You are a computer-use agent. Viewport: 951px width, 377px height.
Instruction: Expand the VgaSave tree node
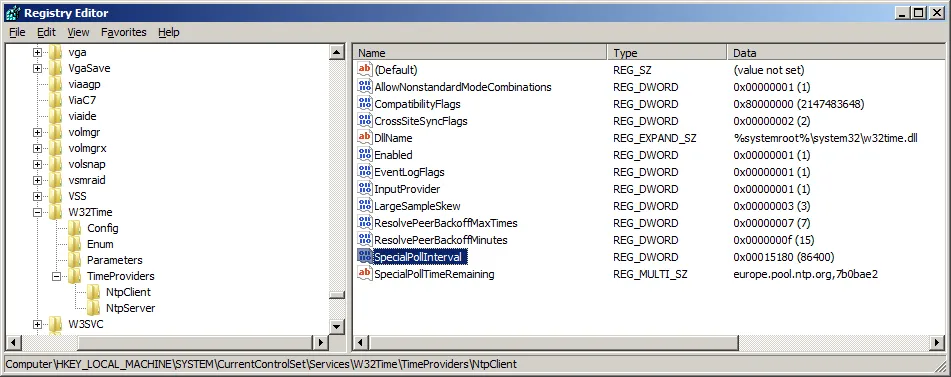pos(38,68)
